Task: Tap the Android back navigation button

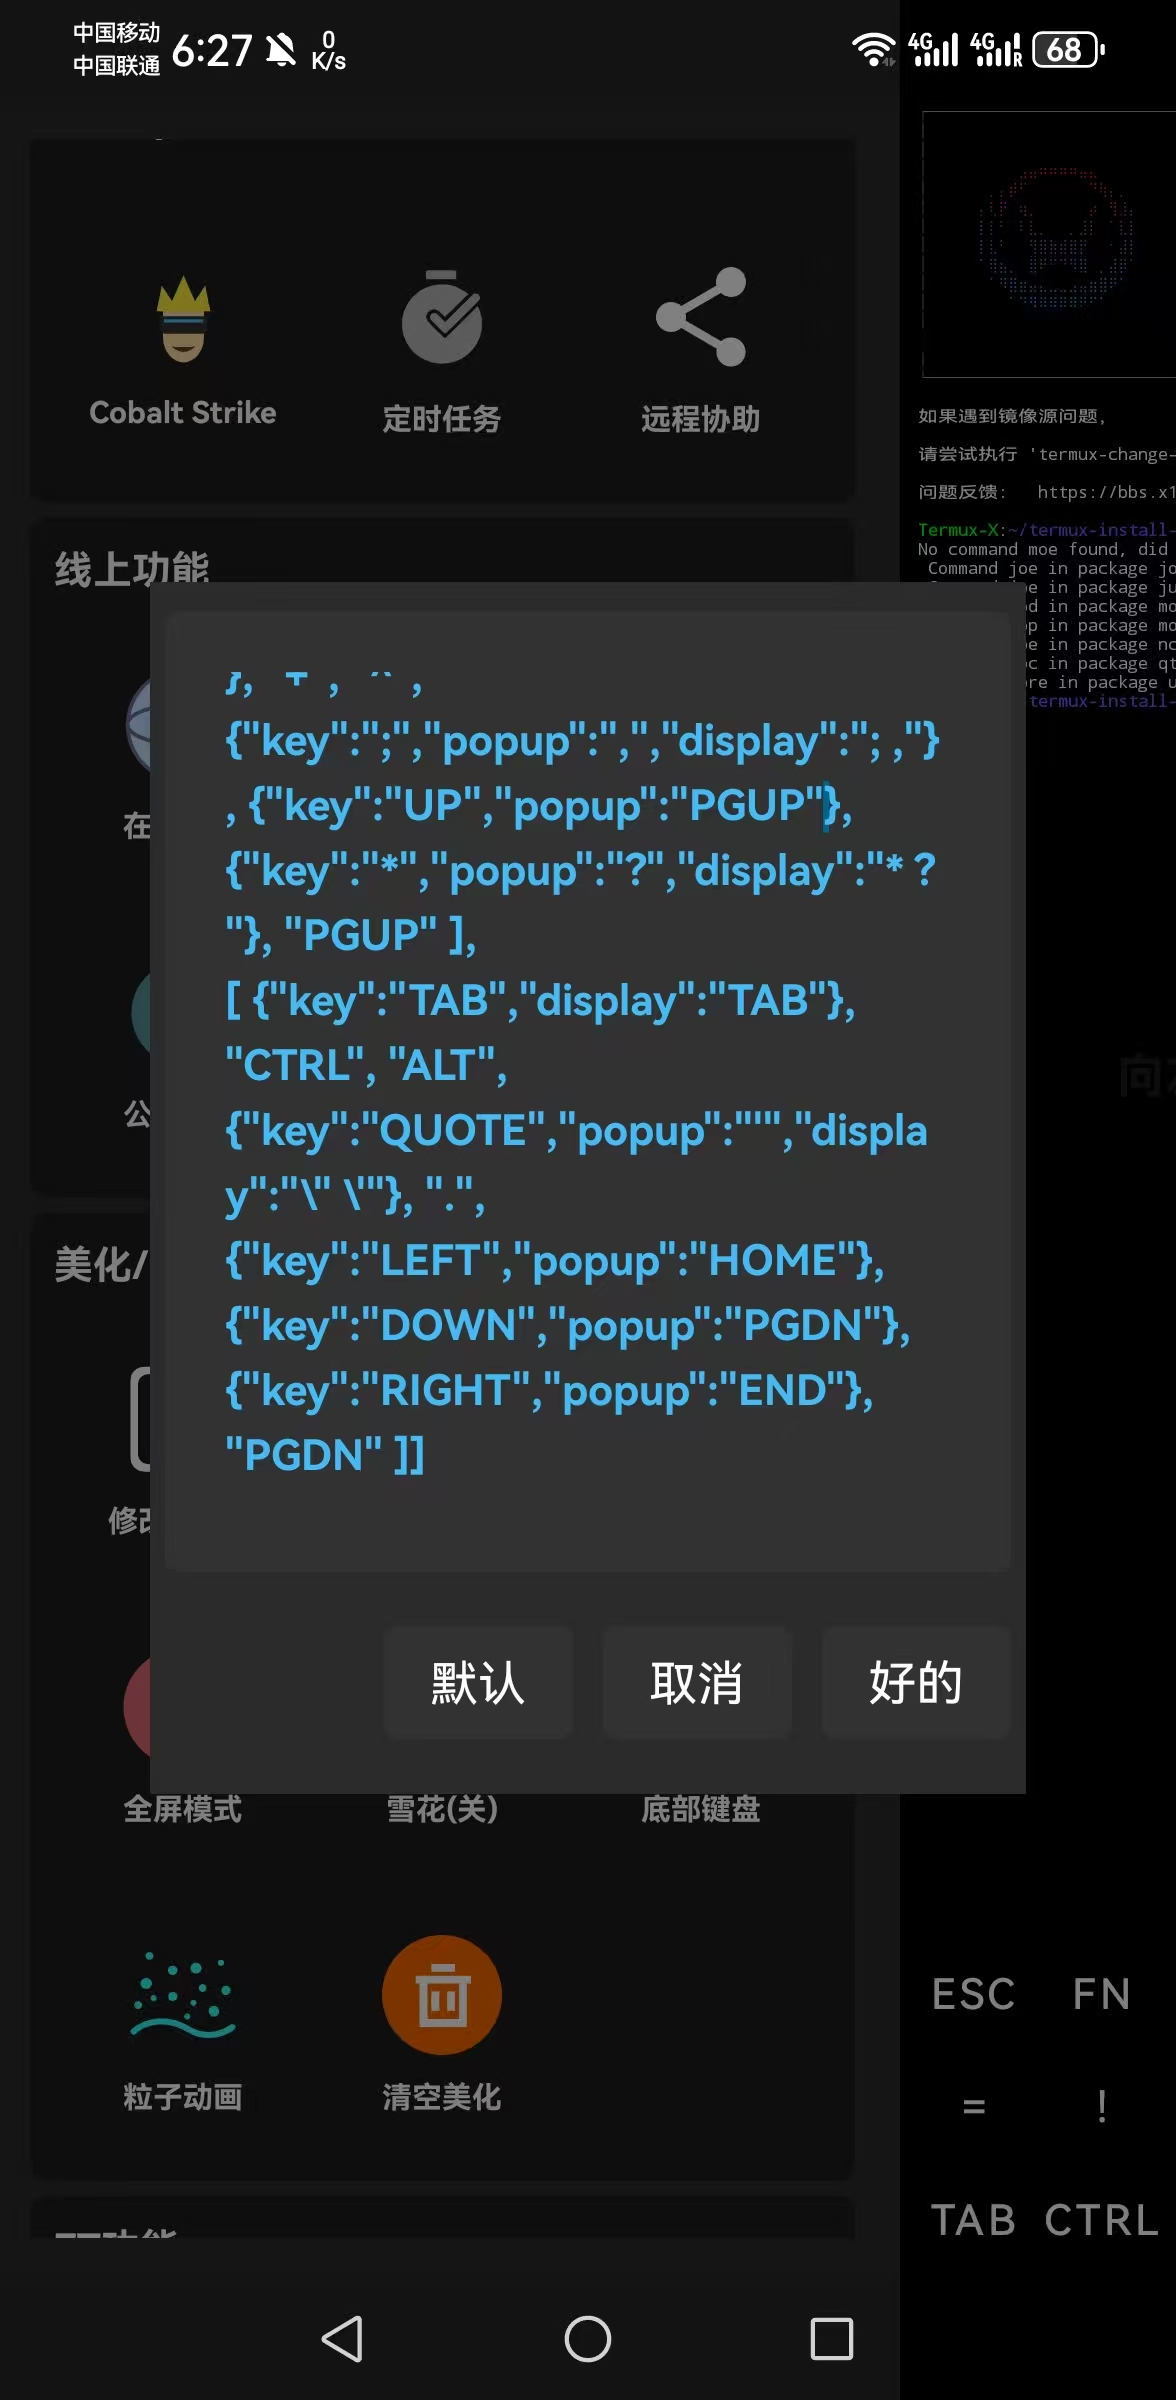Action: [x=342, y=2339]
